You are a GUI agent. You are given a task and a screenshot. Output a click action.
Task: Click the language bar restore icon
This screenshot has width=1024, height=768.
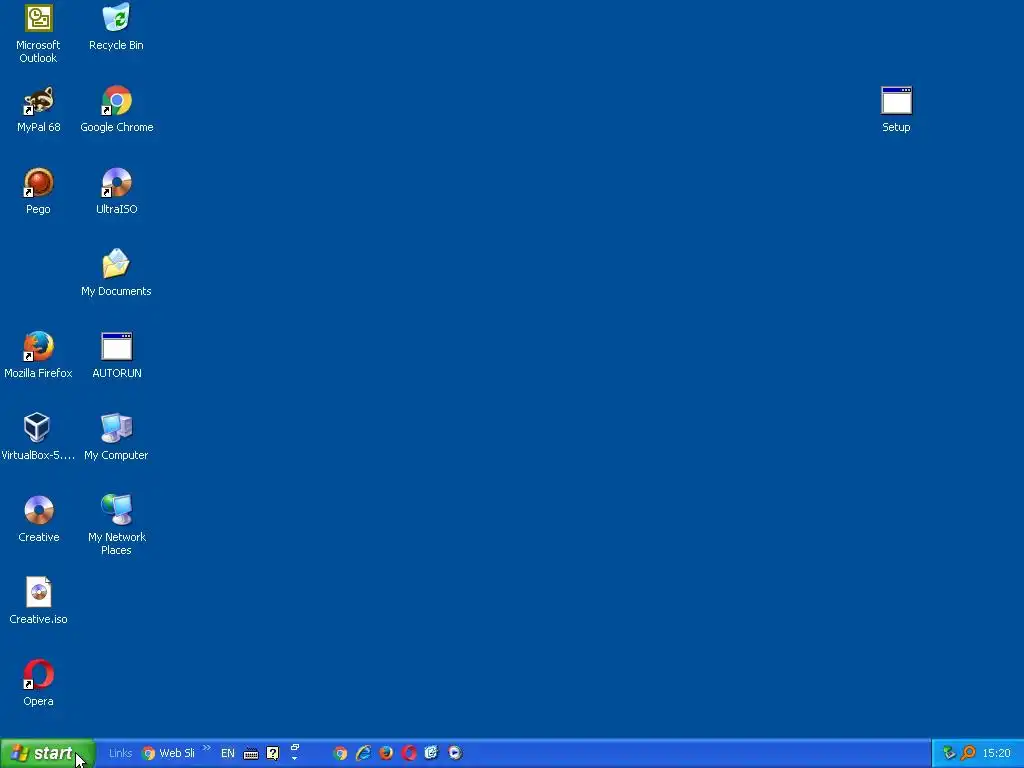coord(295,747)
